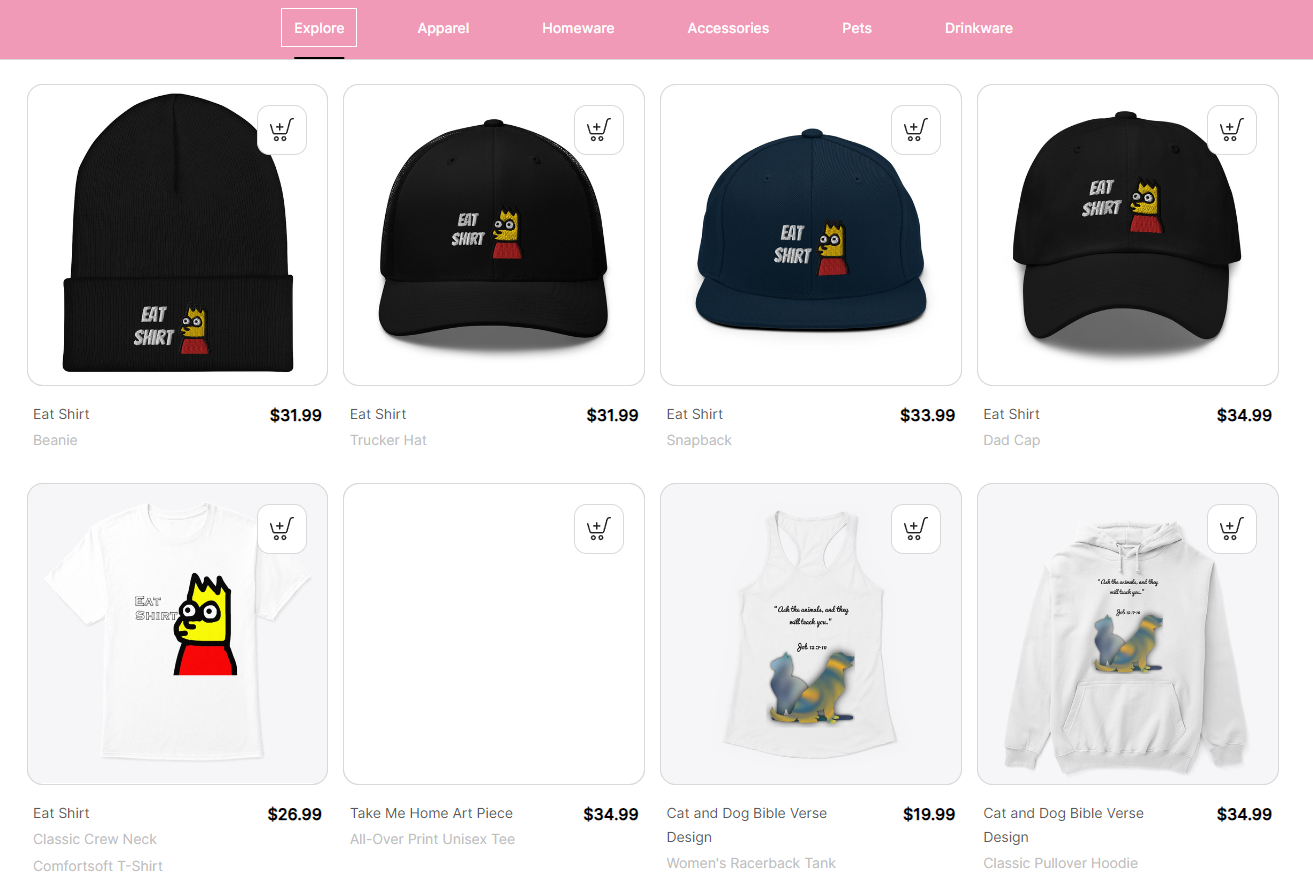
Task: Open the black beanie product image
Action: coord(177,235)
